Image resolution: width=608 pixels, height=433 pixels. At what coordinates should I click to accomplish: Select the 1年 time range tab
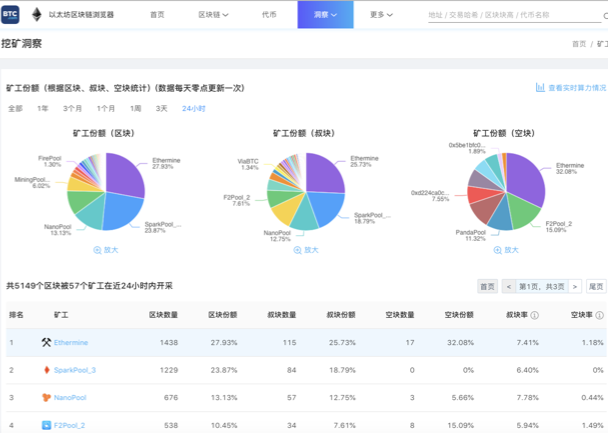click(43, 109)
